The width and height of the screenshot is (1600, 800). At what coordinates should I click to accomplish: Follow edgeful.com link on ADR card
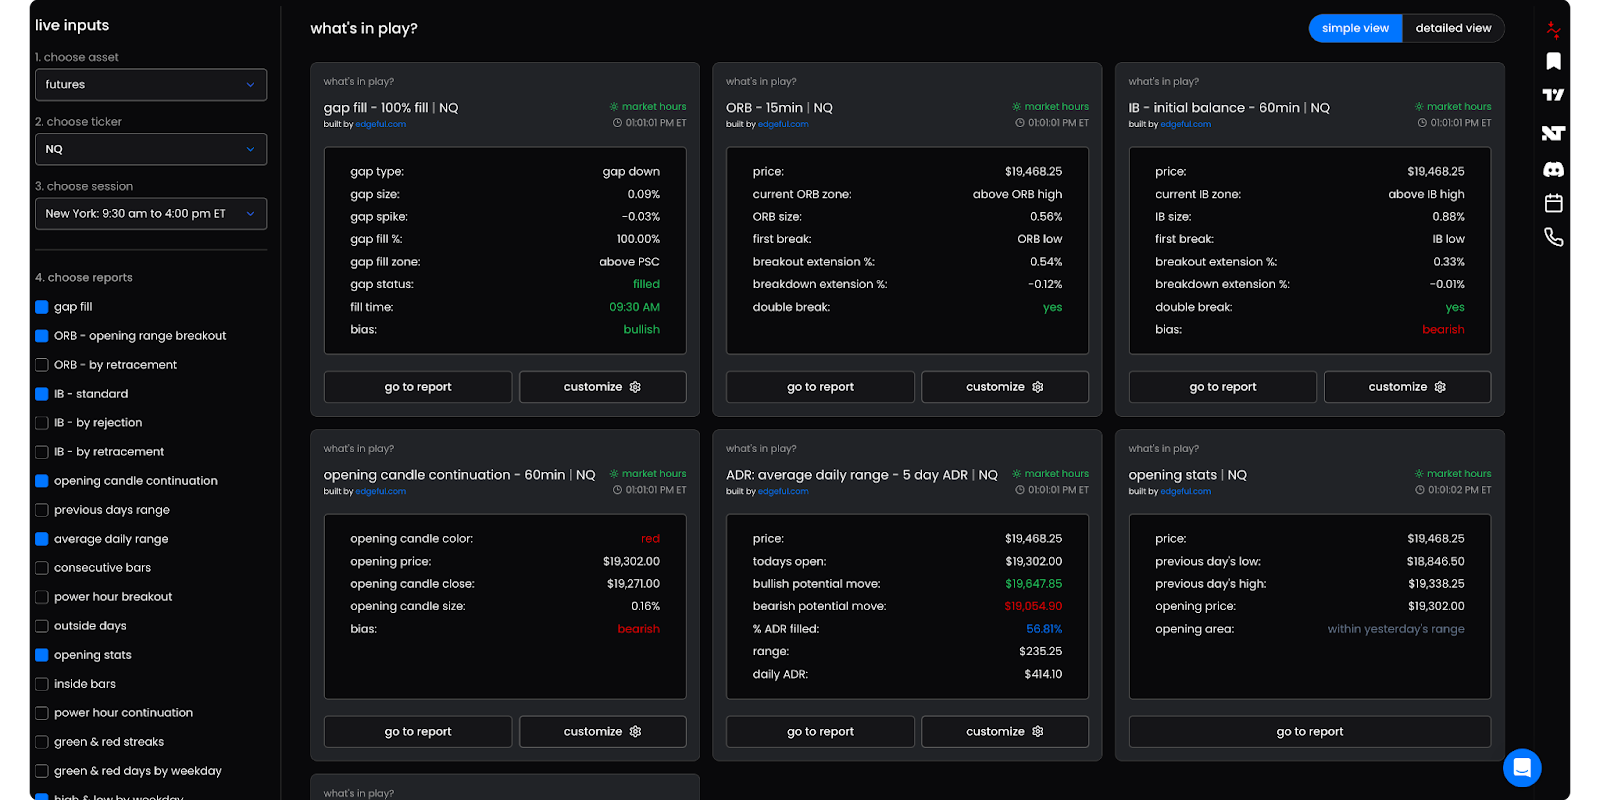(783, 491)
